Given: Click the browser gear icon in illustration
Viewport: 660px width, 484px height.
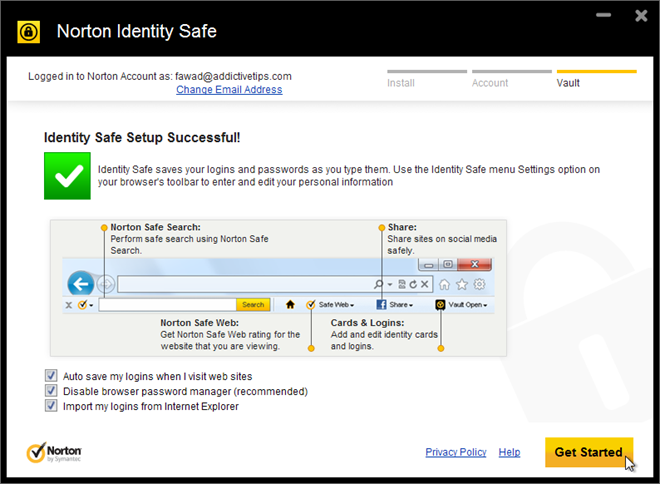Looking at the screenshot, I should tap(479, 285).
